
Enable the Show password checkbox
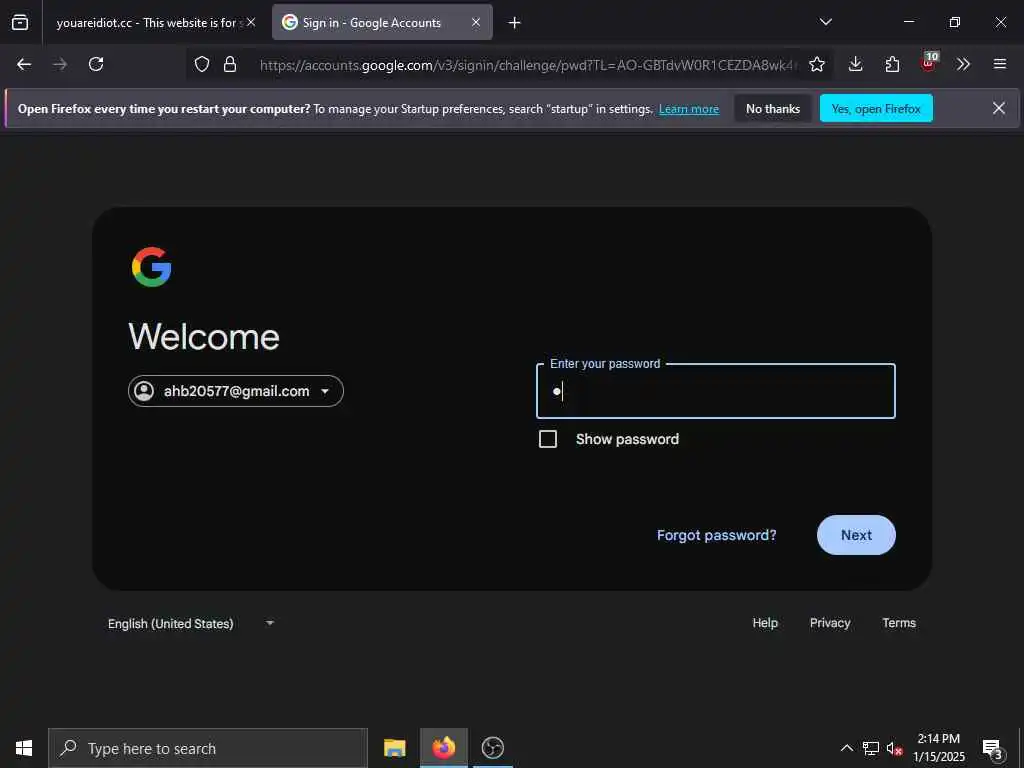coord(548,439)
